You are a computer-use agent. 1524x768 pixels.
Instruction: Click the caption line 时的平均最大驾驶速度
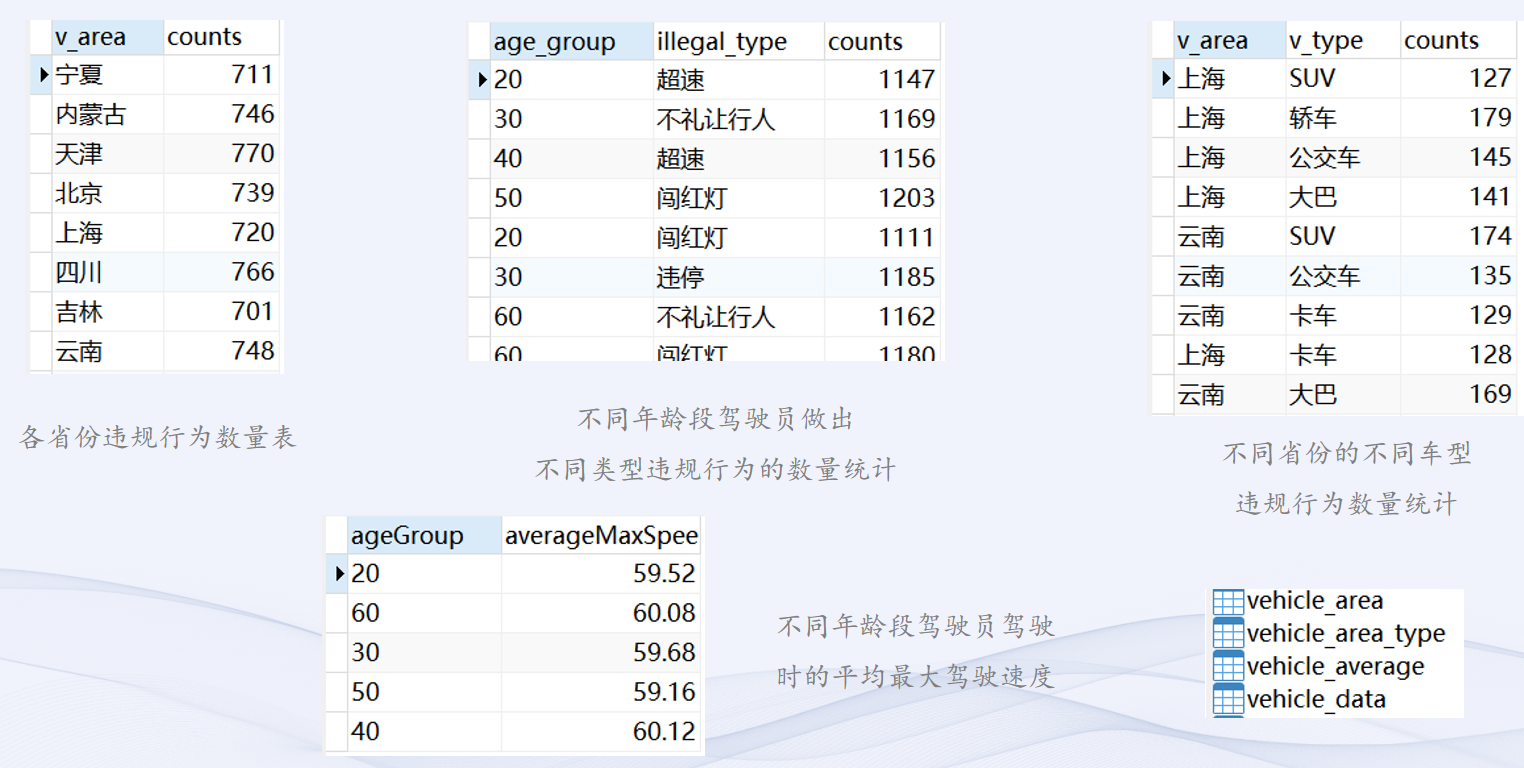pyautogui.click(x=915, y=677)
